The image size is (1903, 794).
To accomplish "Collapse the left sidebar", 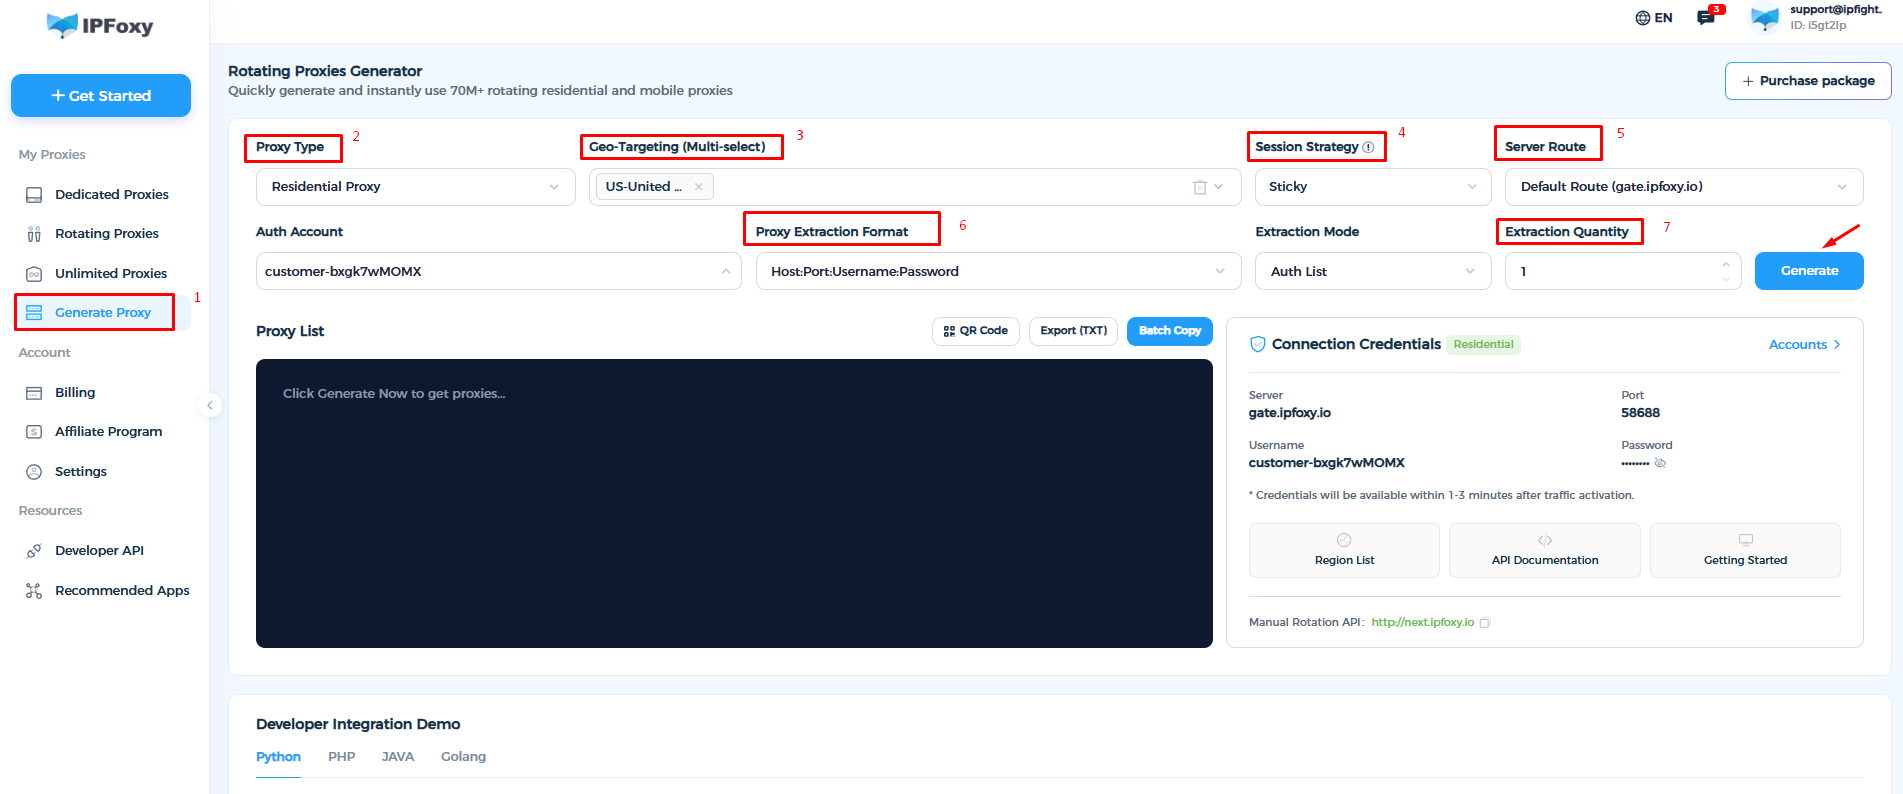I will (210, 405).
